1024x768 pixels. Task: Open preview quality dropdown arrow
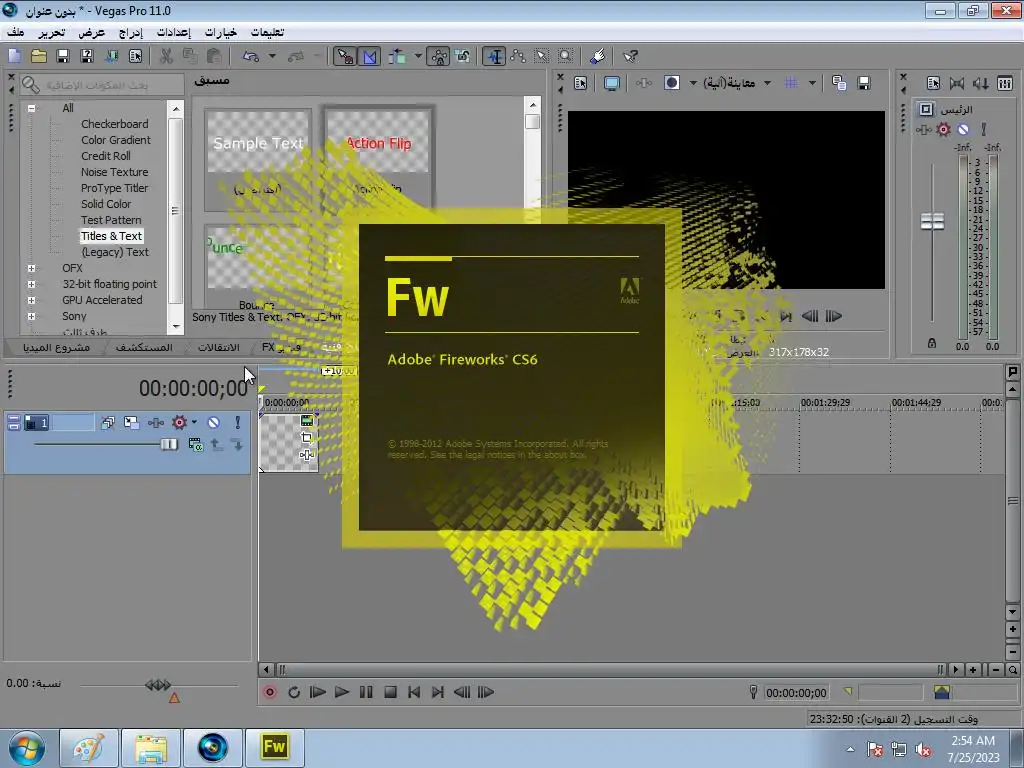pyautogui.click(x=767, y=83)
